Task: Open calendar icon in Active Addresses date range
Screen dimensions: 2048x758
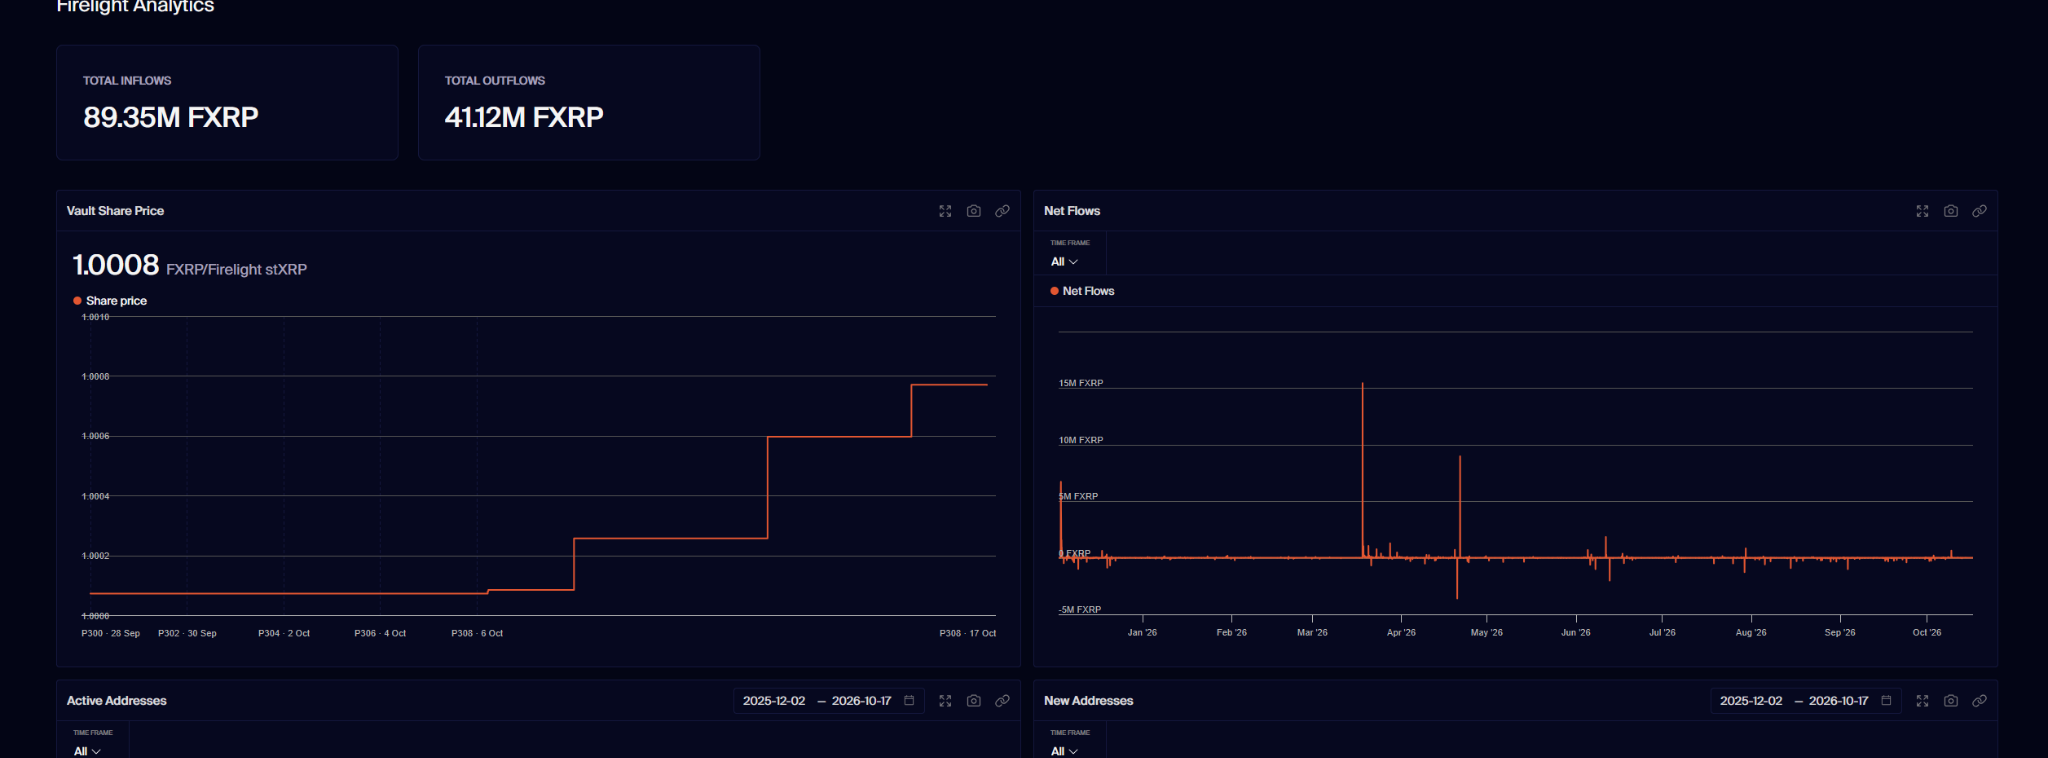Action: [x=909, y=701]
